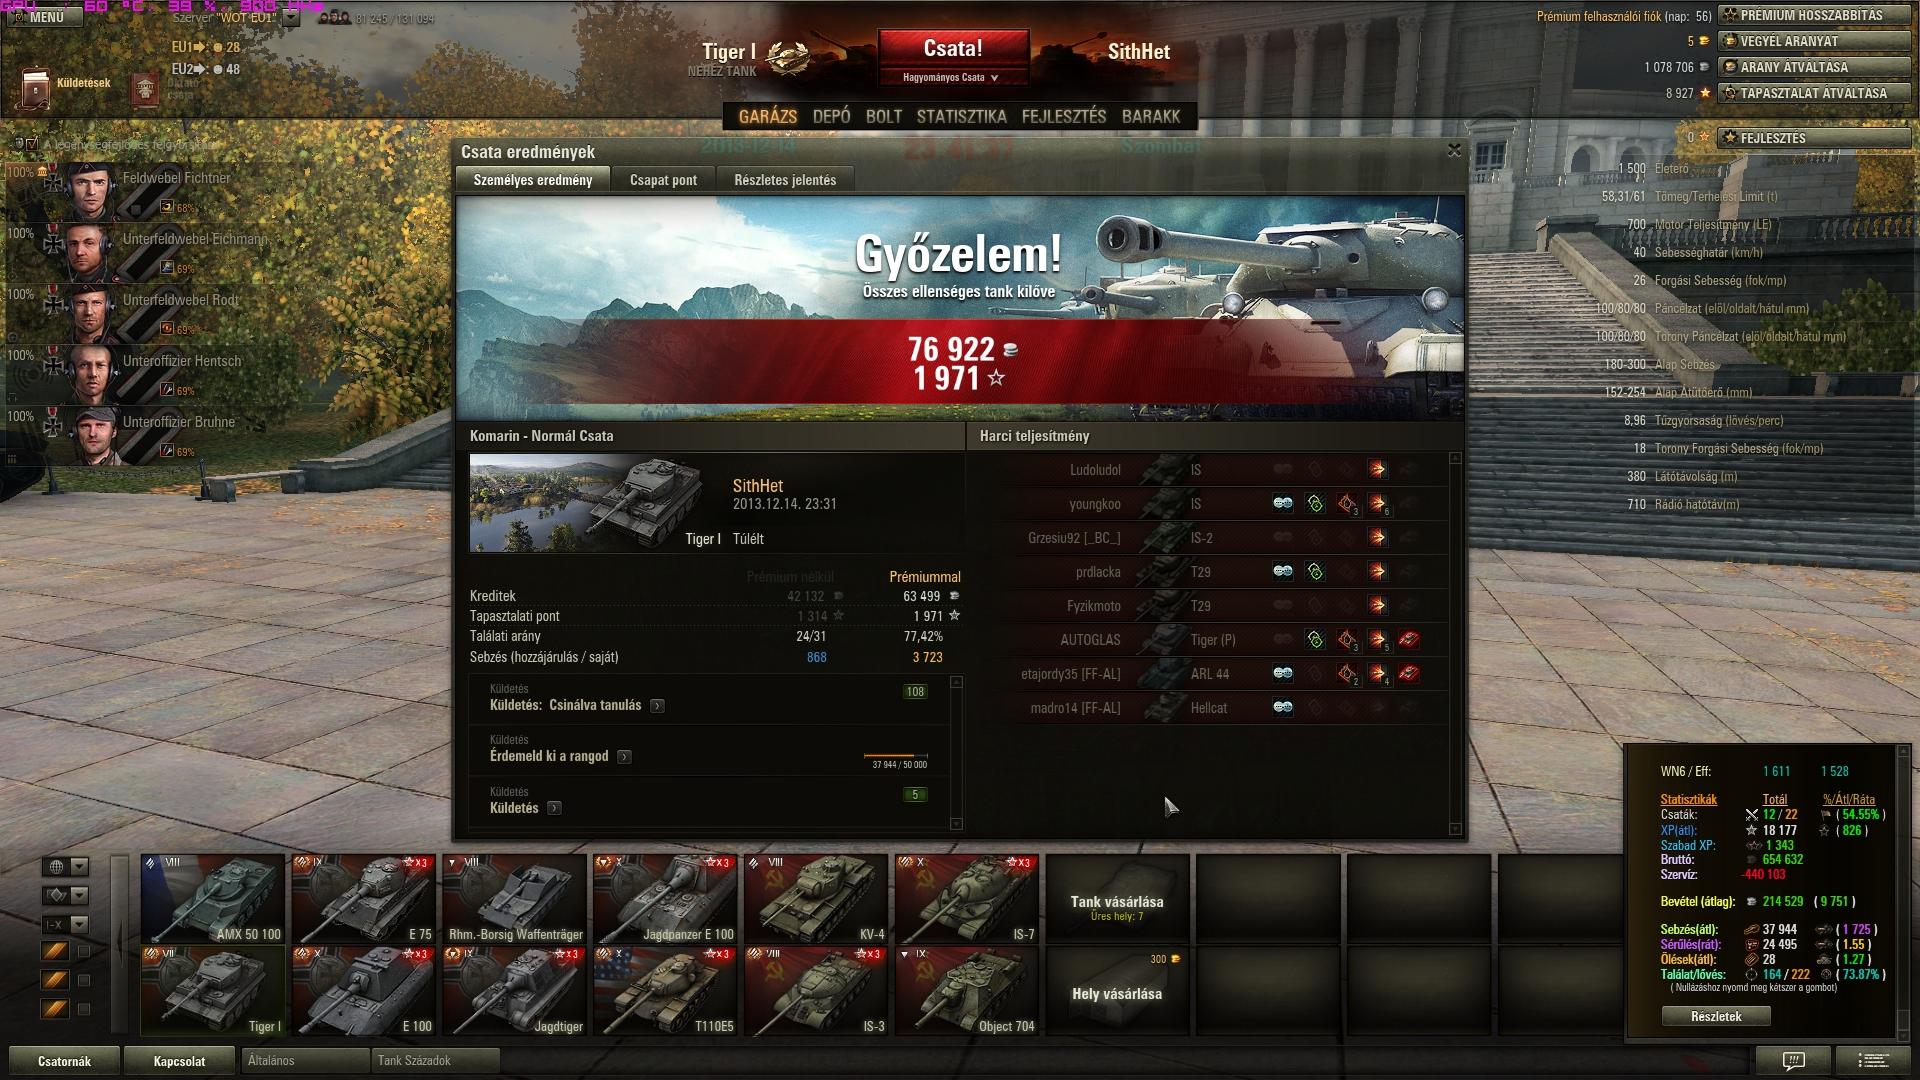The height and width of the screenshot is (1080, 1920).
Task: Click AUTOGLAS's destroyed tank kill icon
Action: tap(1409, 640)
